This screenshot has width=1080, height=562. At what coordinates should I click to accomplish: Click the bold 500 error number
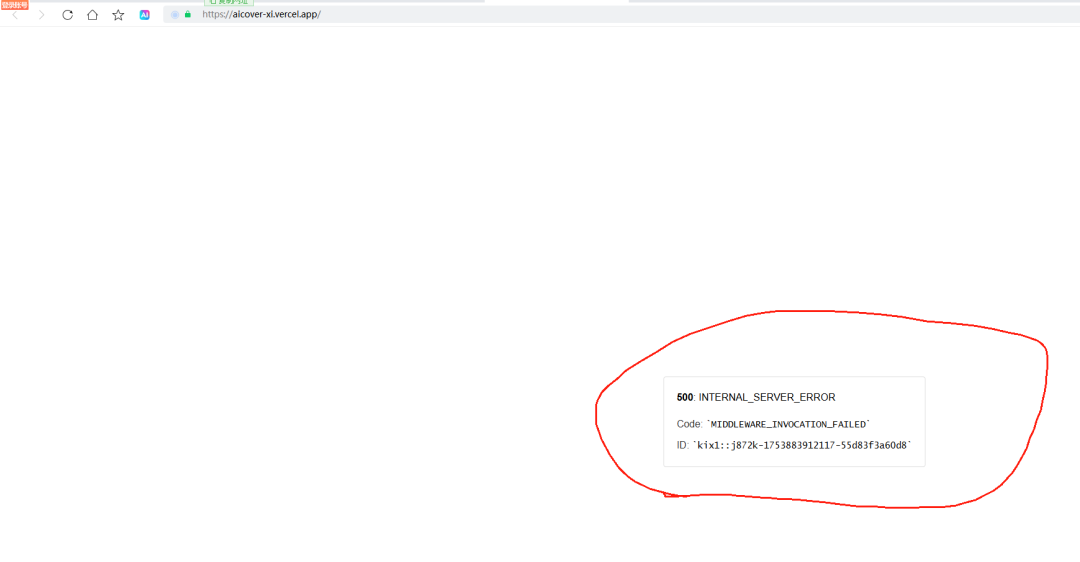[684, 397]
